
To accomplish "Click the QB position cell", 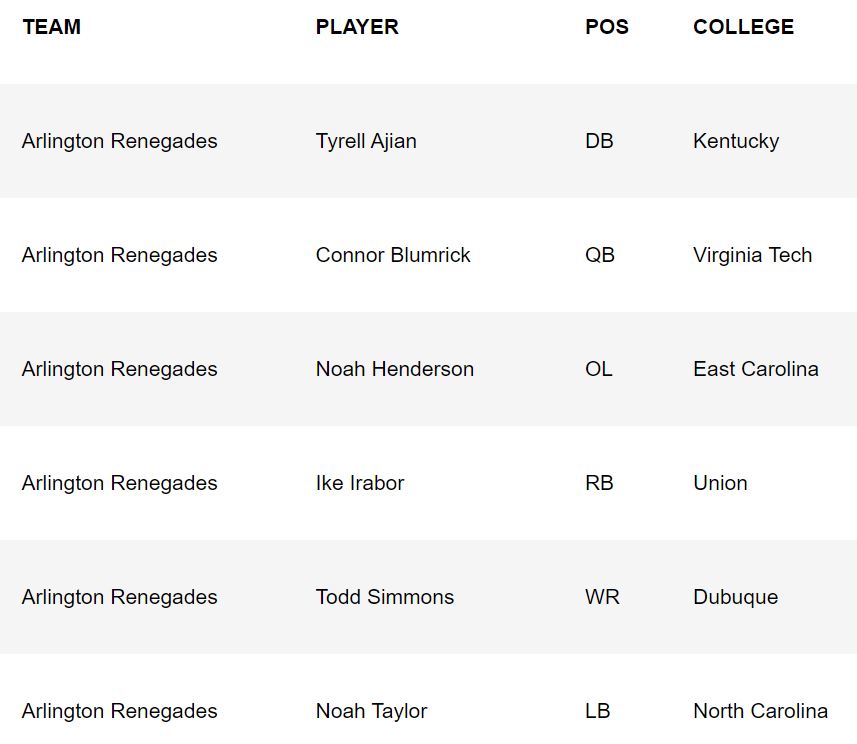I will [x=600, y=255].
